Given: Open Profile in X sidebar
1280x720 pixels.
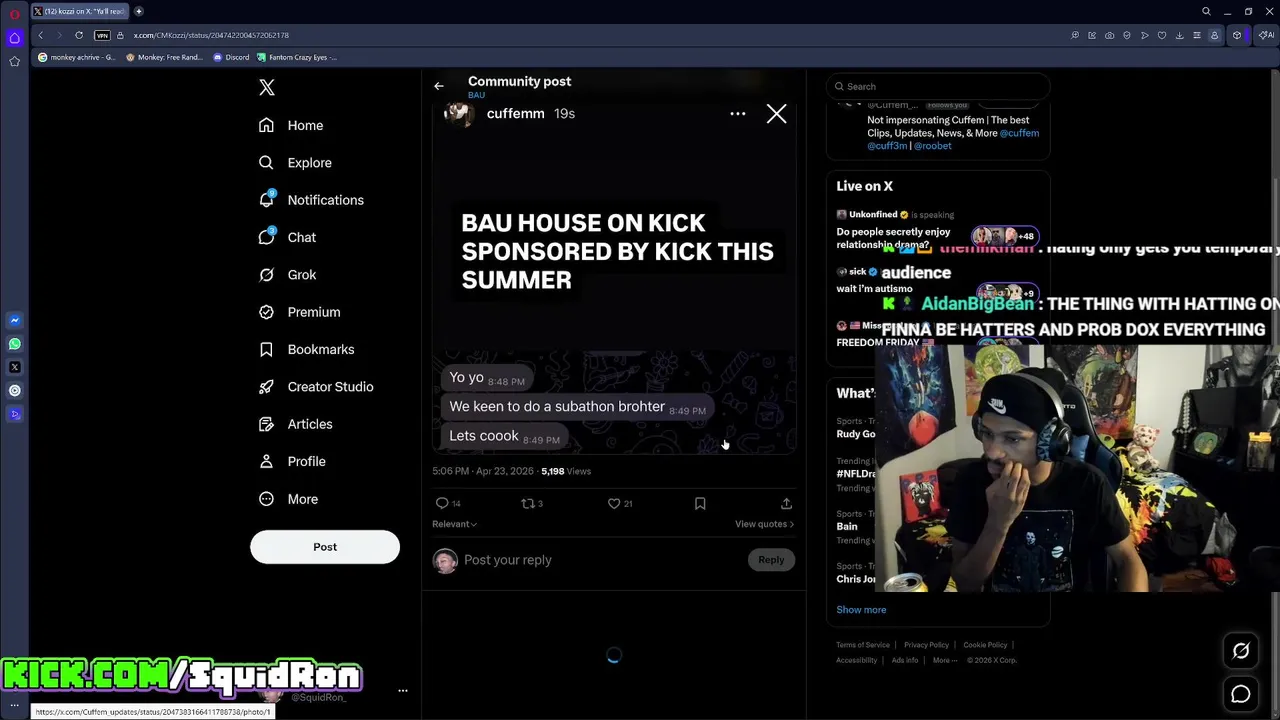Looking at the screenshot, I should [292, 461].
